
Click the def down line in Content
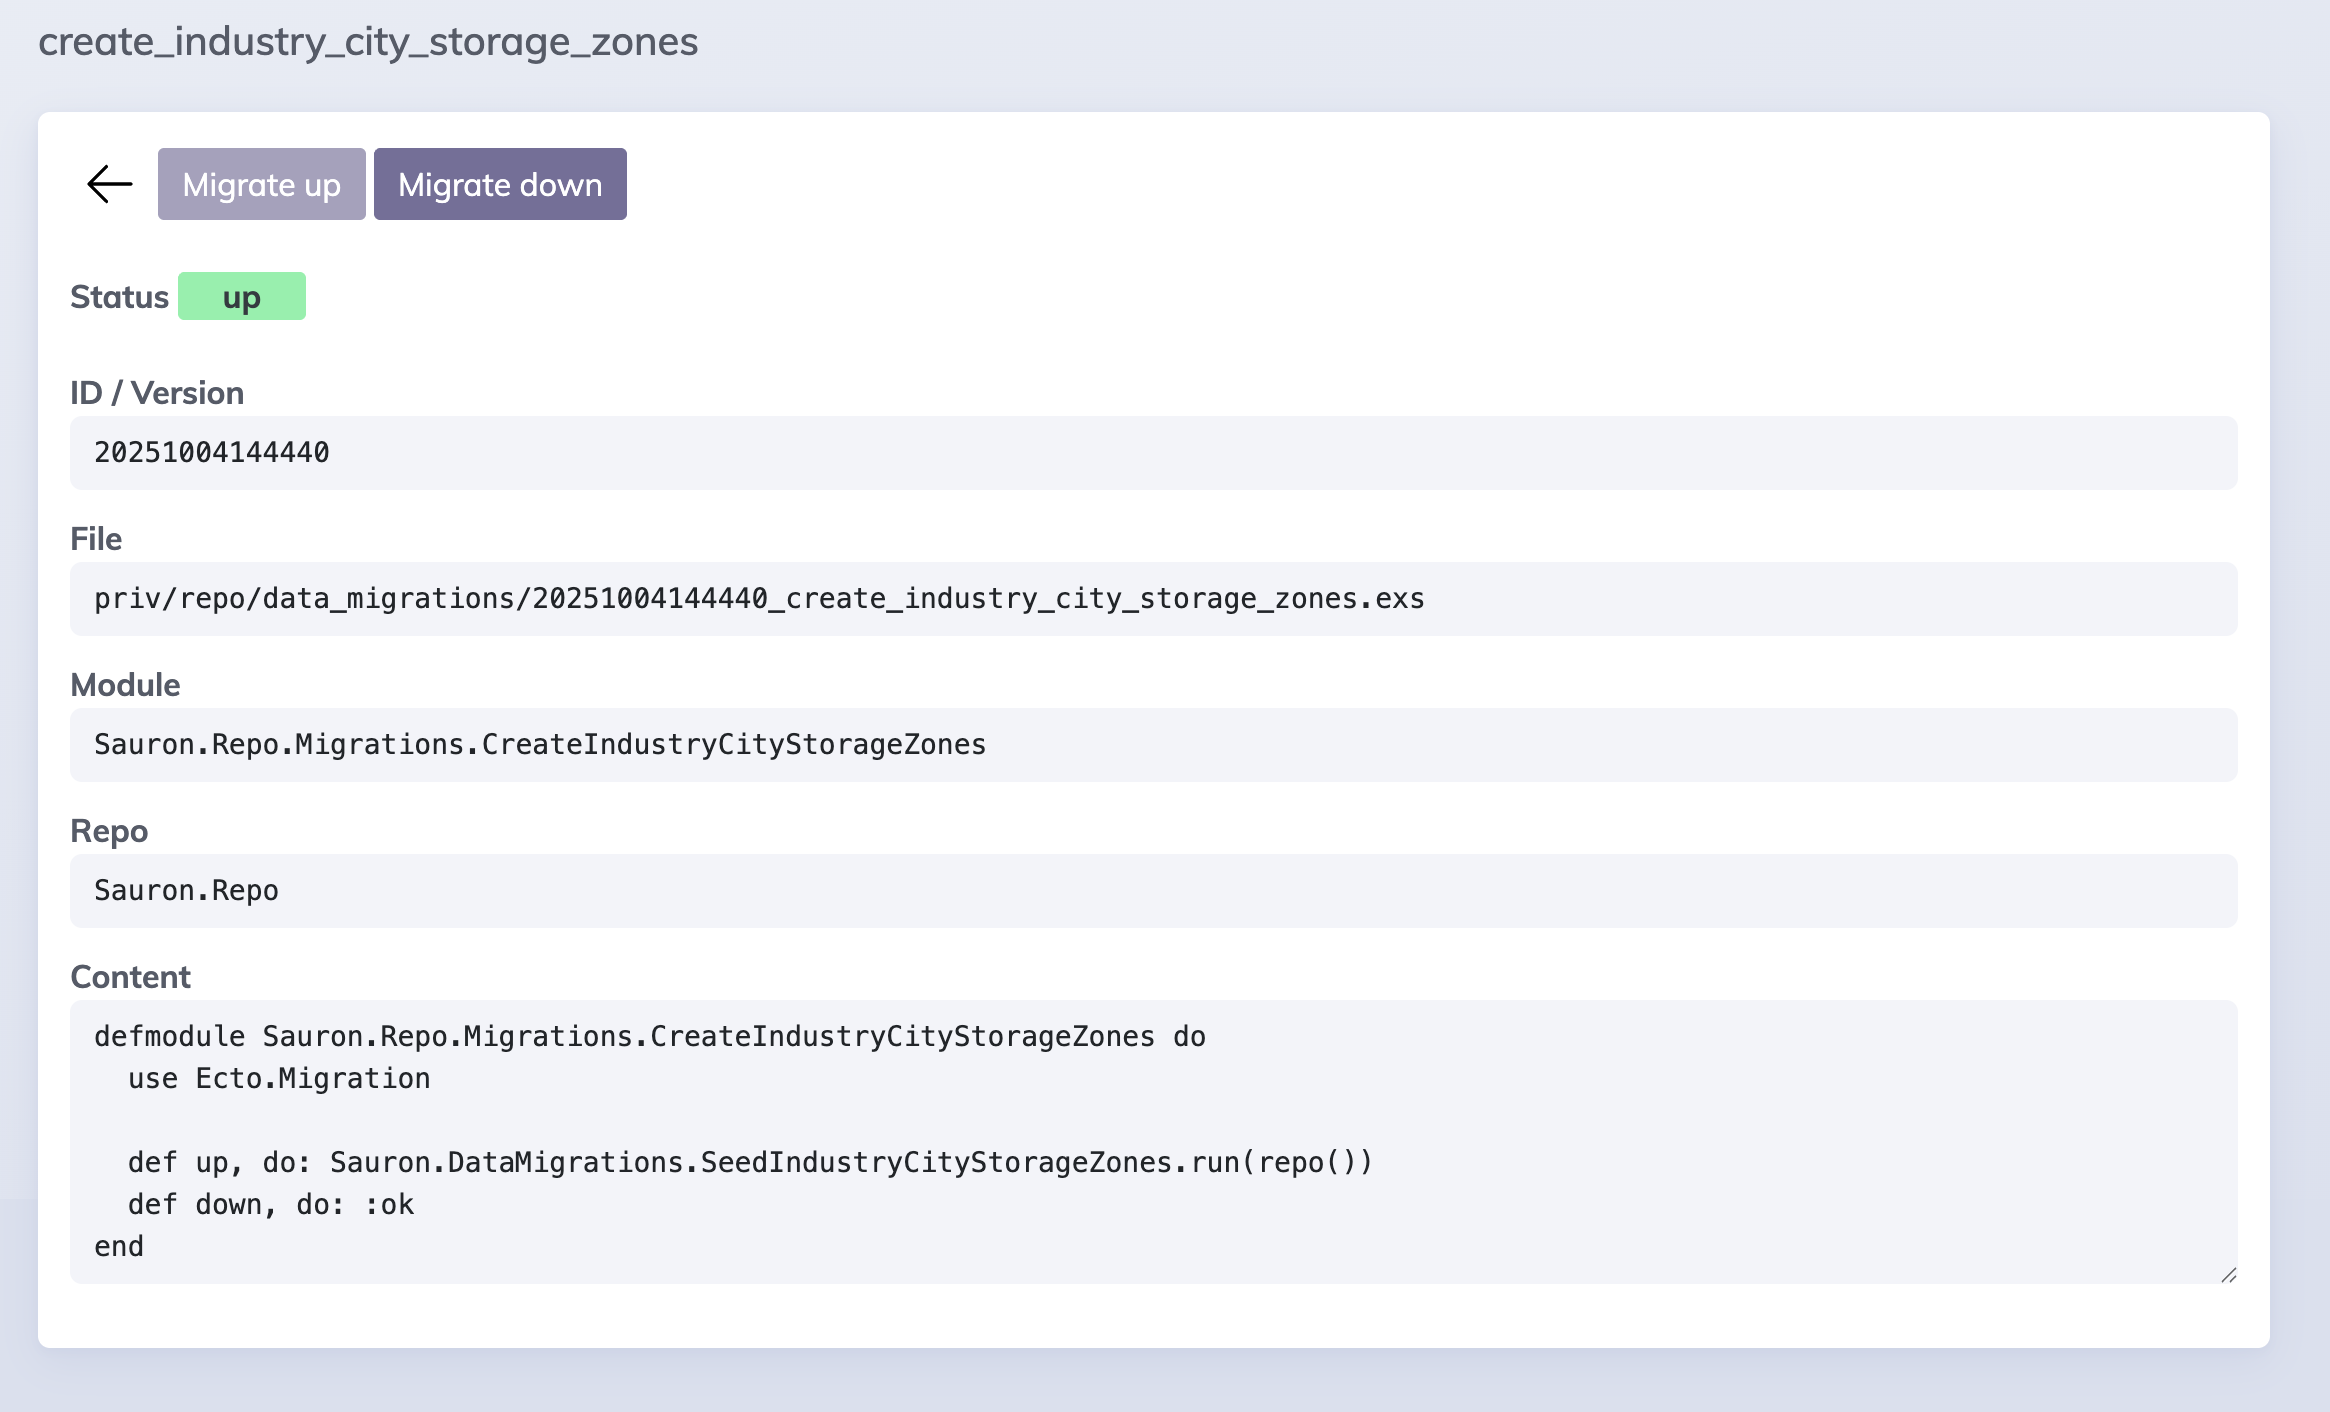click(x=270, y=1204)
